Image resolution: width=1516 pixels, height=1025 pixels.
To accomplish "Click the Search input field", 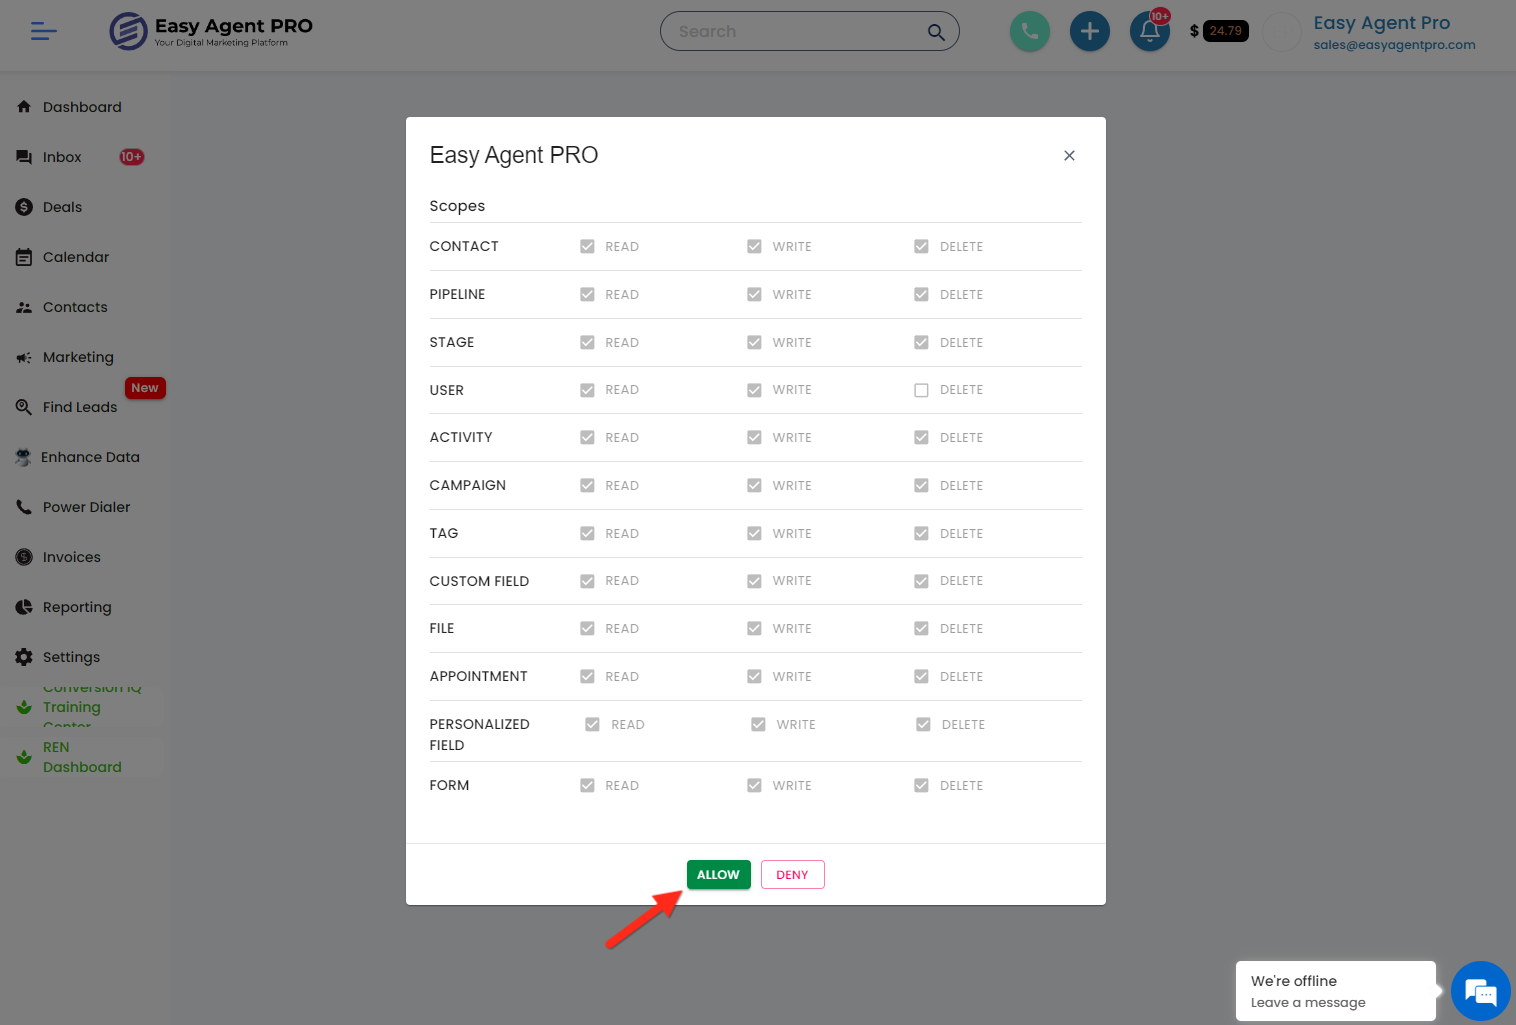I will coord(800,32).
